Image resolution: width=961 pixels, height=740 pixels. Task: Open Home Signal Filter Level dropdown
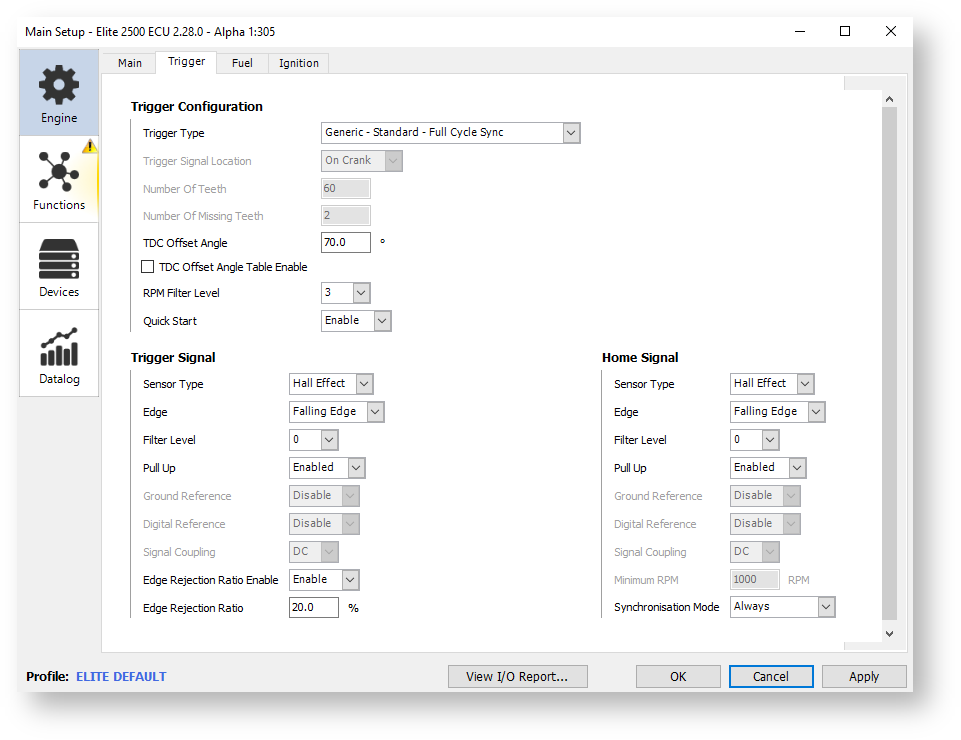click(x=754, y=440)
